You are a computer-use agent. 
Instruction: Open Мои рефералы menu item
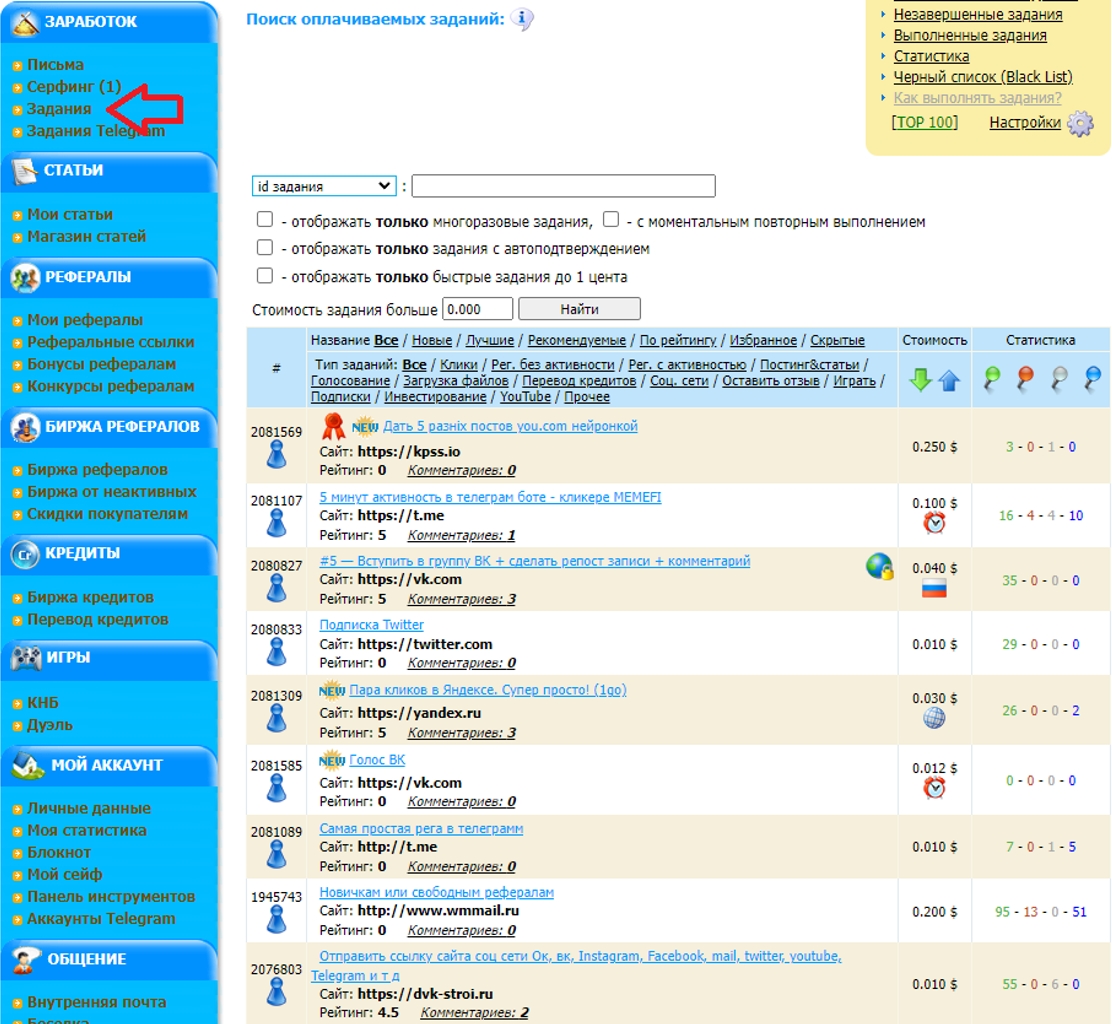(x=85, y=320)
